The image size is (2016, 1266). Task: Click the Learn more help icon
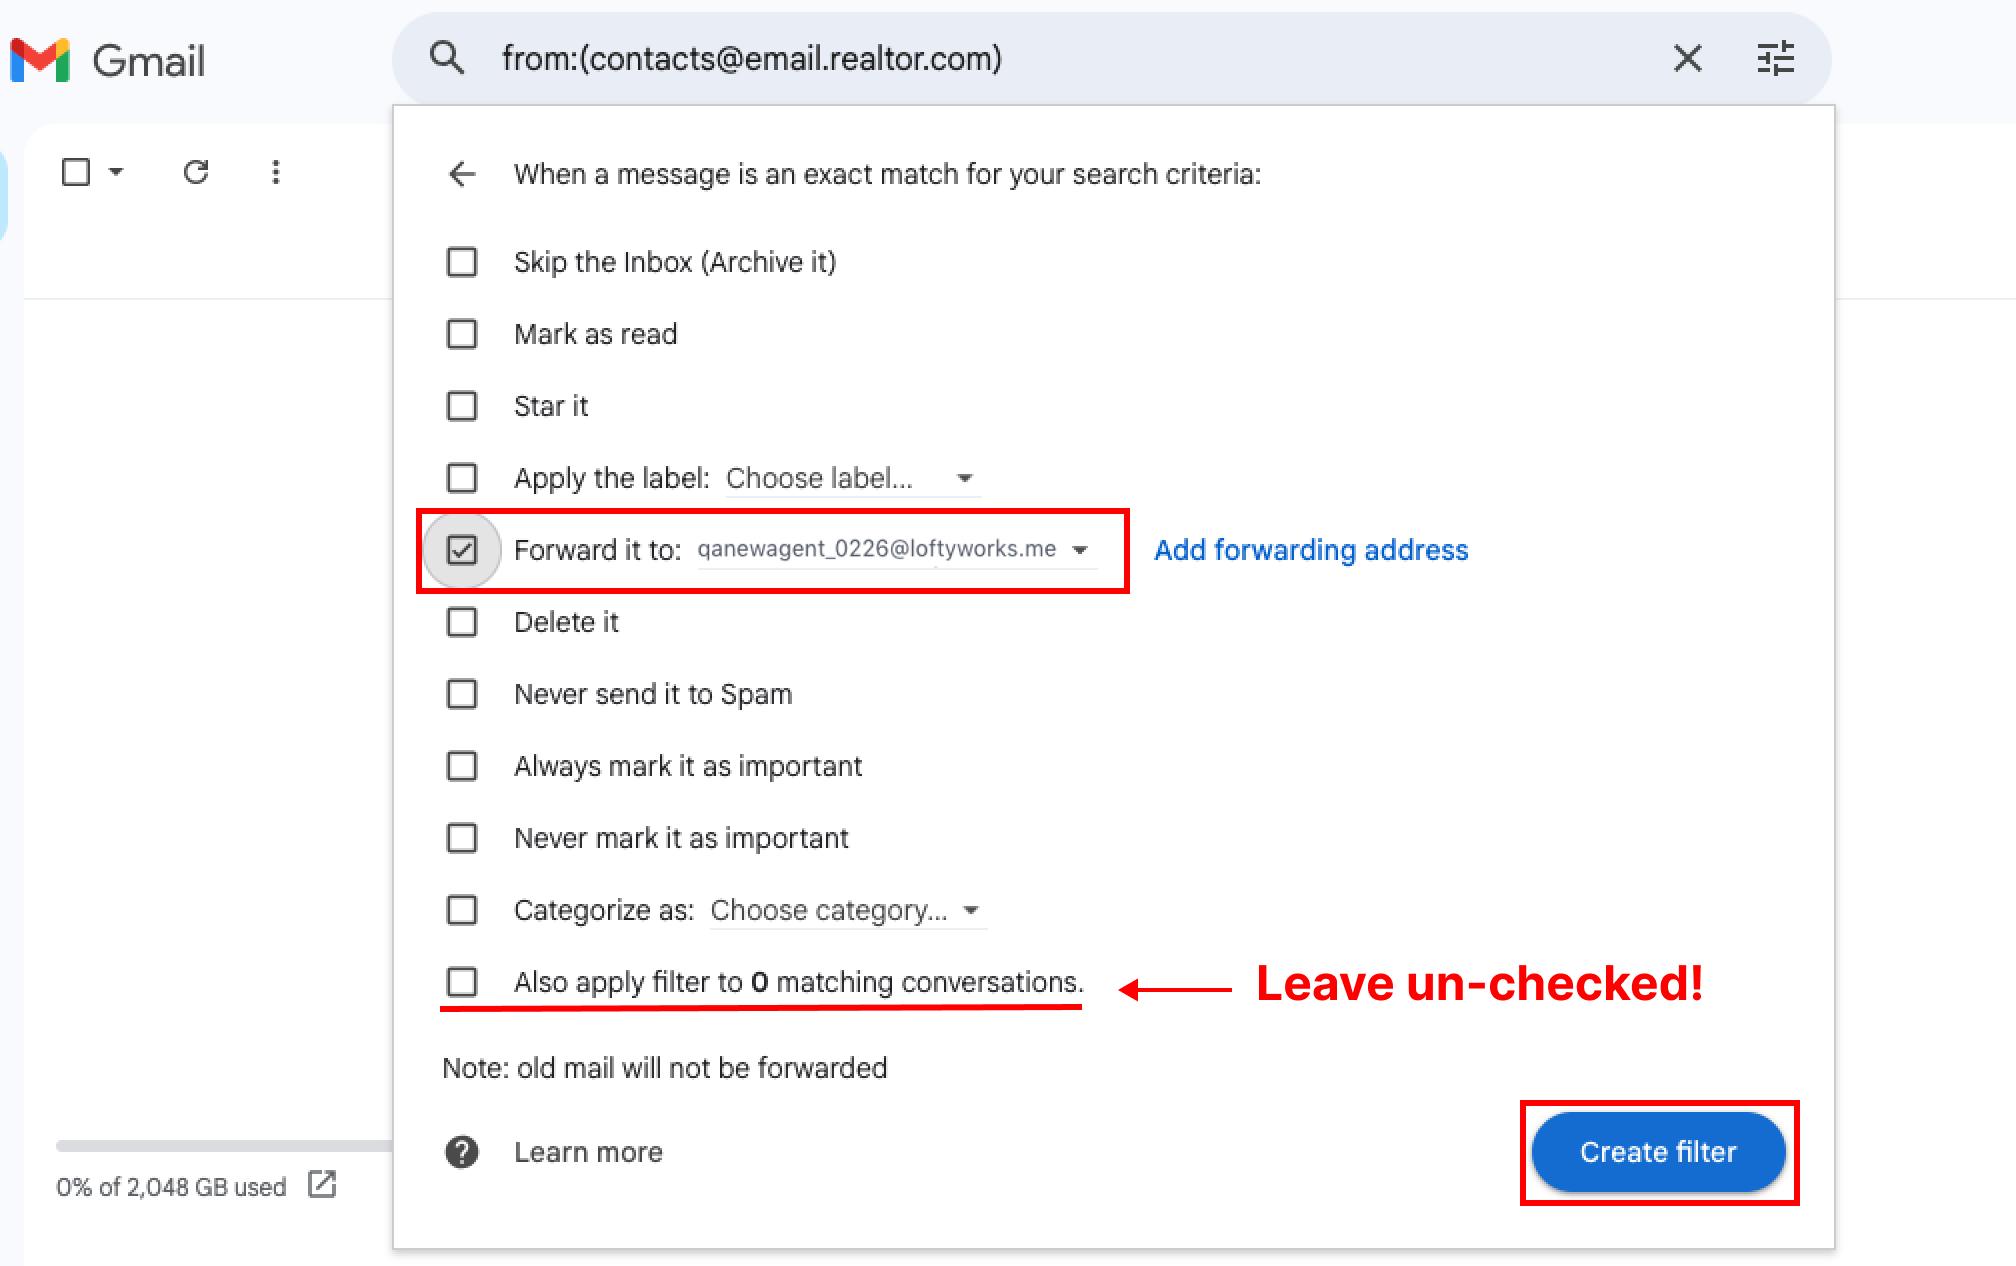462,1152
